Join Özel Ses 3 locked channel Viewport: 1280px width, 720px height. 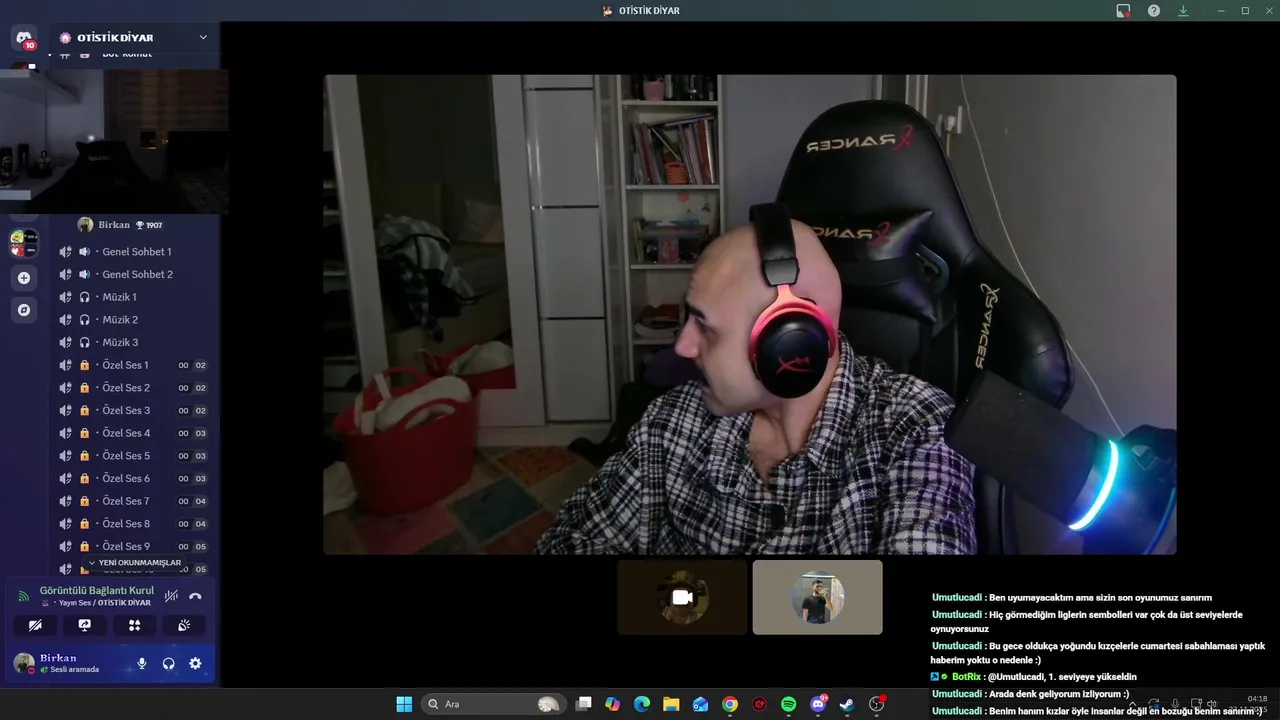click(133, 410)
